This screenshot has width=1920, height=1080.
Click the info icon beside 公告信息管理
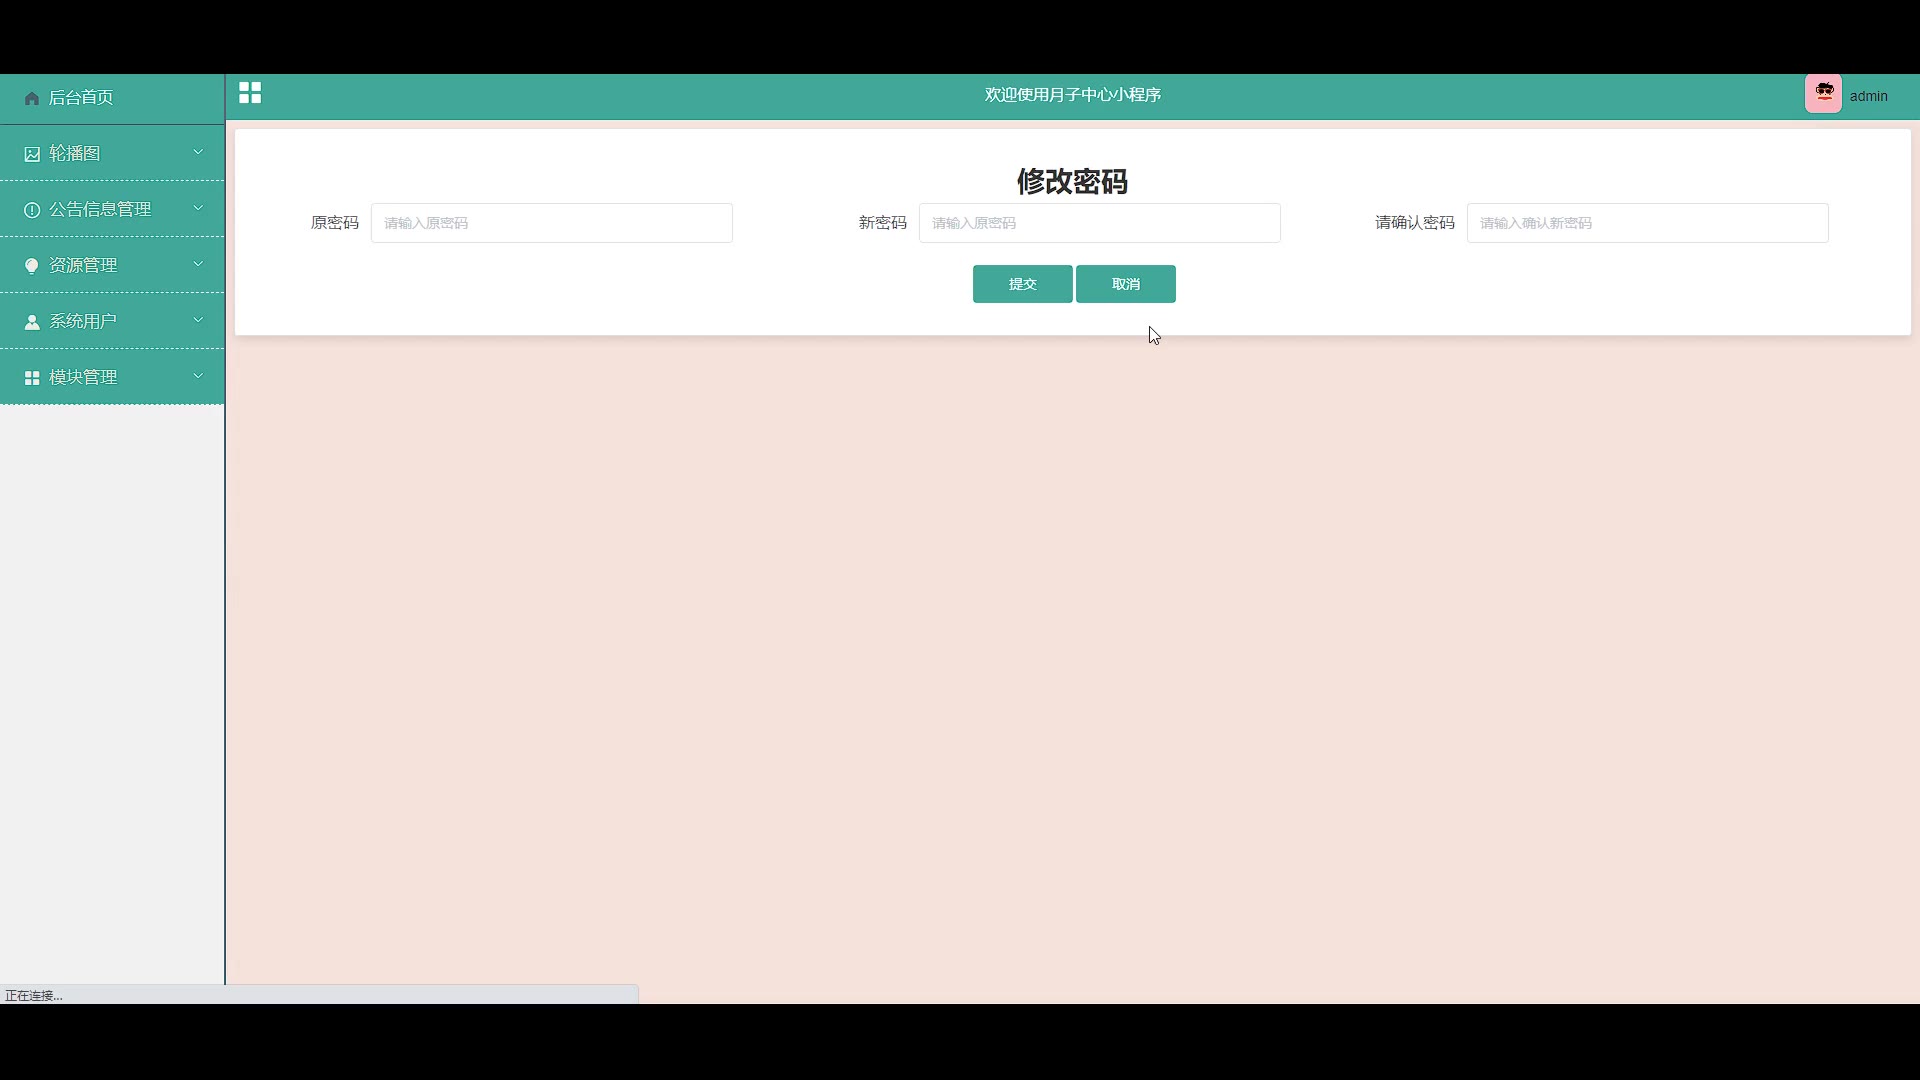[x=32, y=210]
